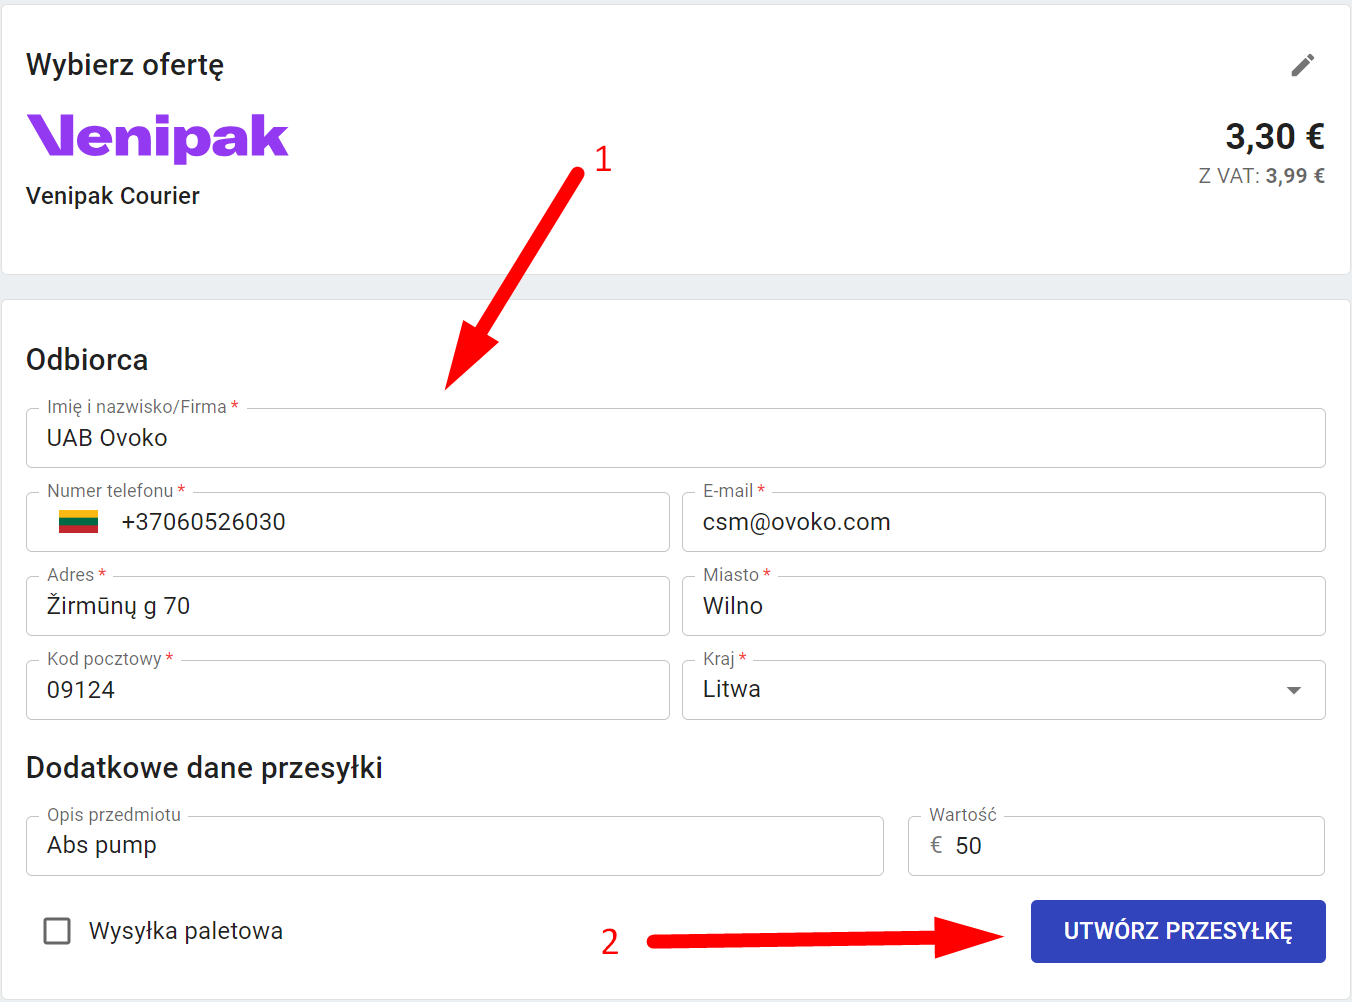Viewport: 1352px width, 1002px height.
Task: Click the Venipak logo
Action: (157, 137)
